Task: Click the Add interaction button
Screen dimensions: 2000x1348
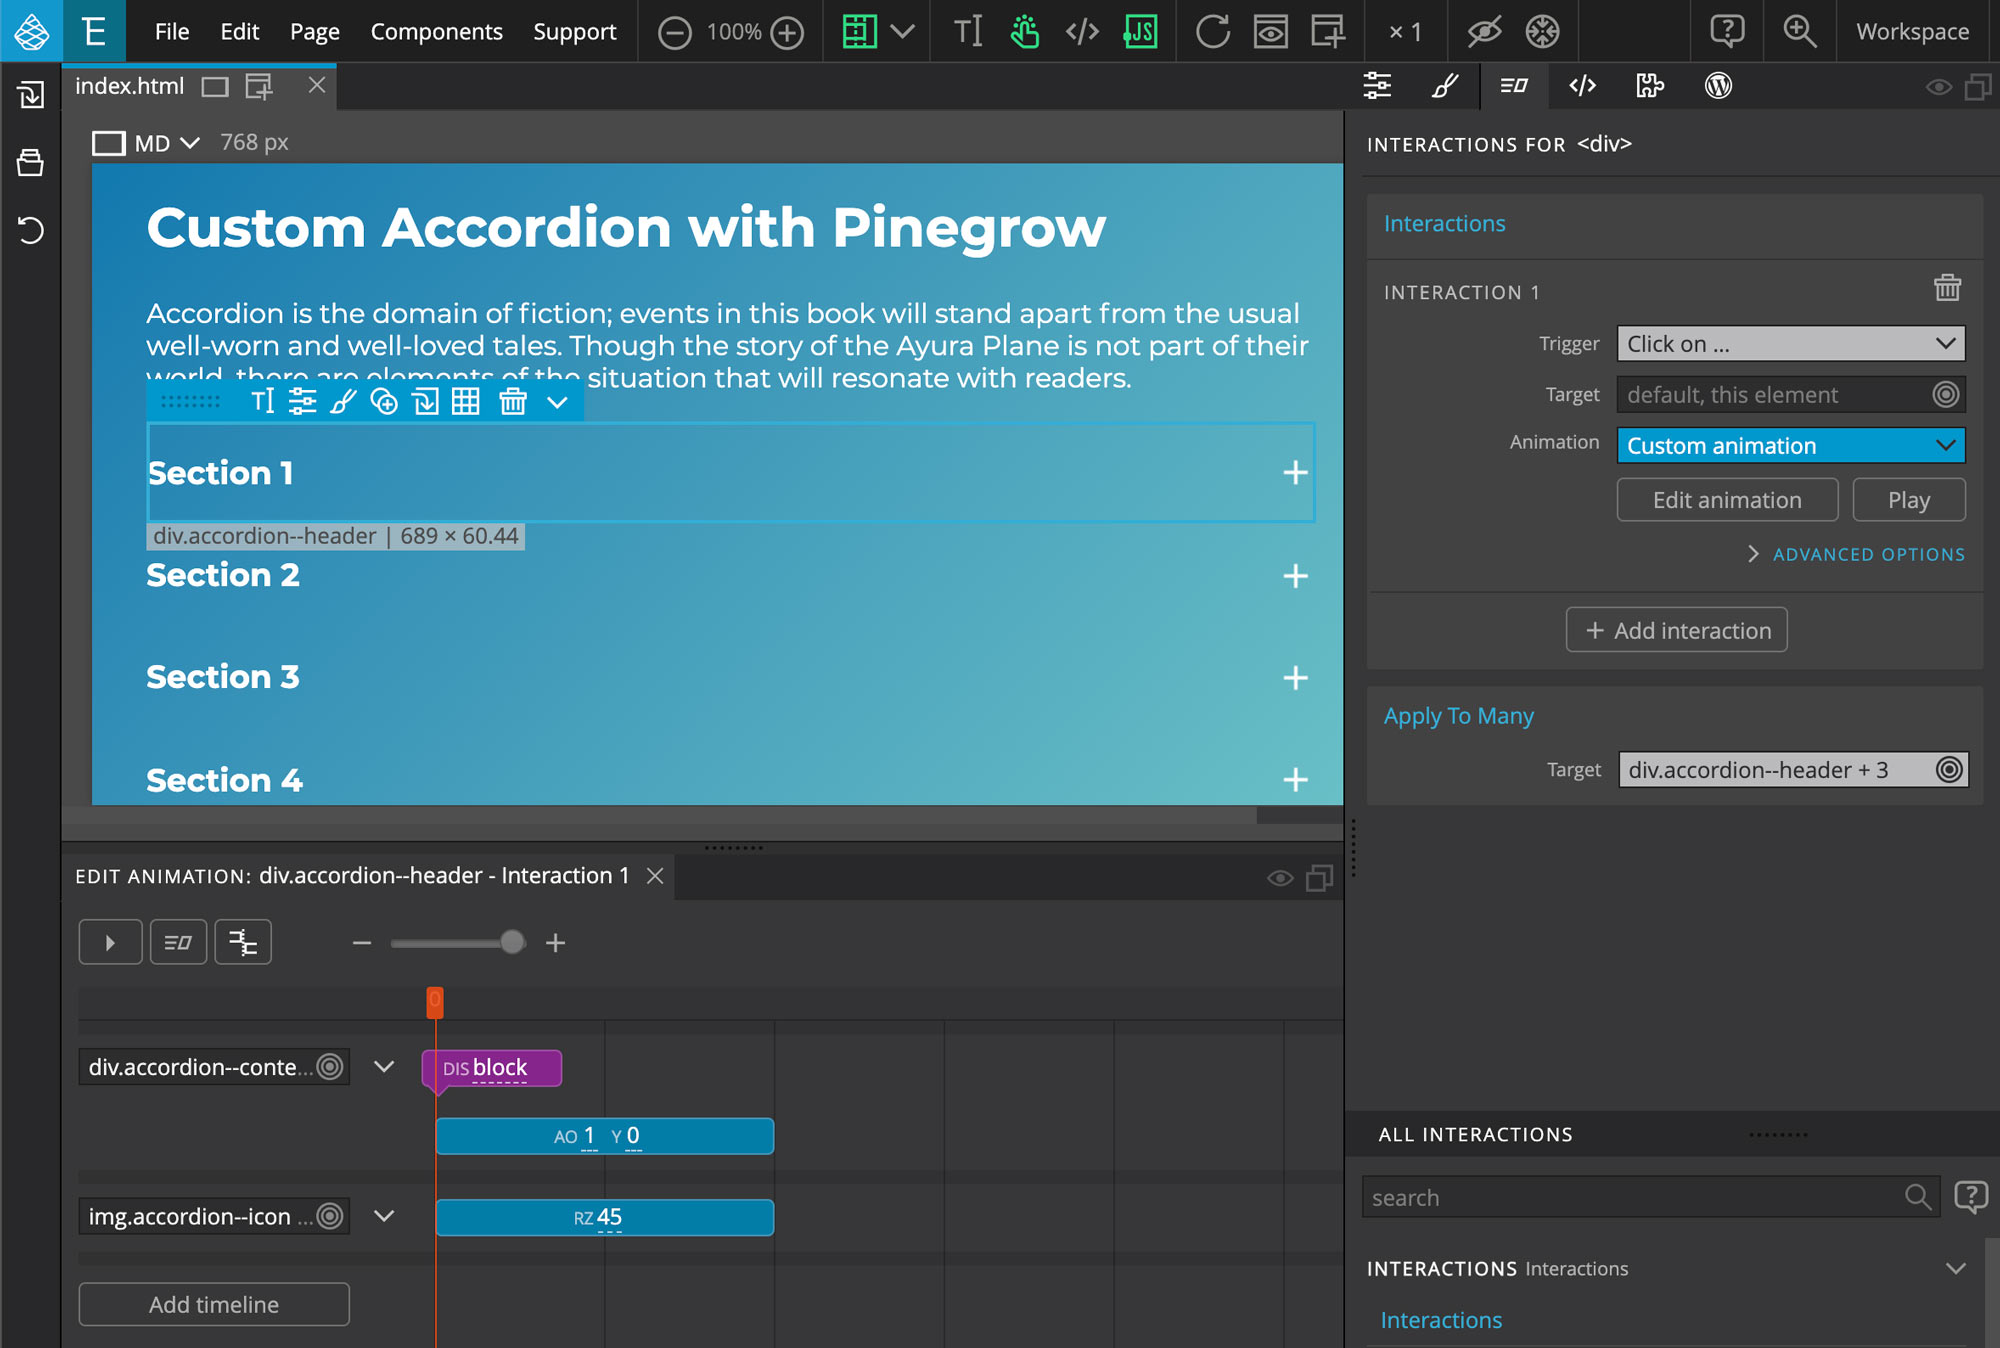Action: pyautogui.click(x=1676, y=630)
